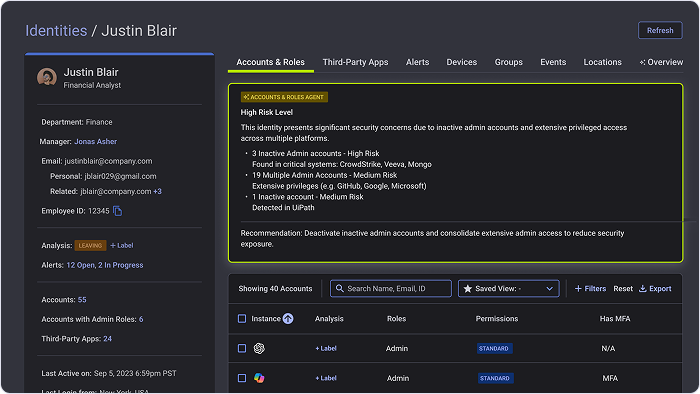700x394 pixels.
Task: Click the Analysis column header
Action: (329, 319)
